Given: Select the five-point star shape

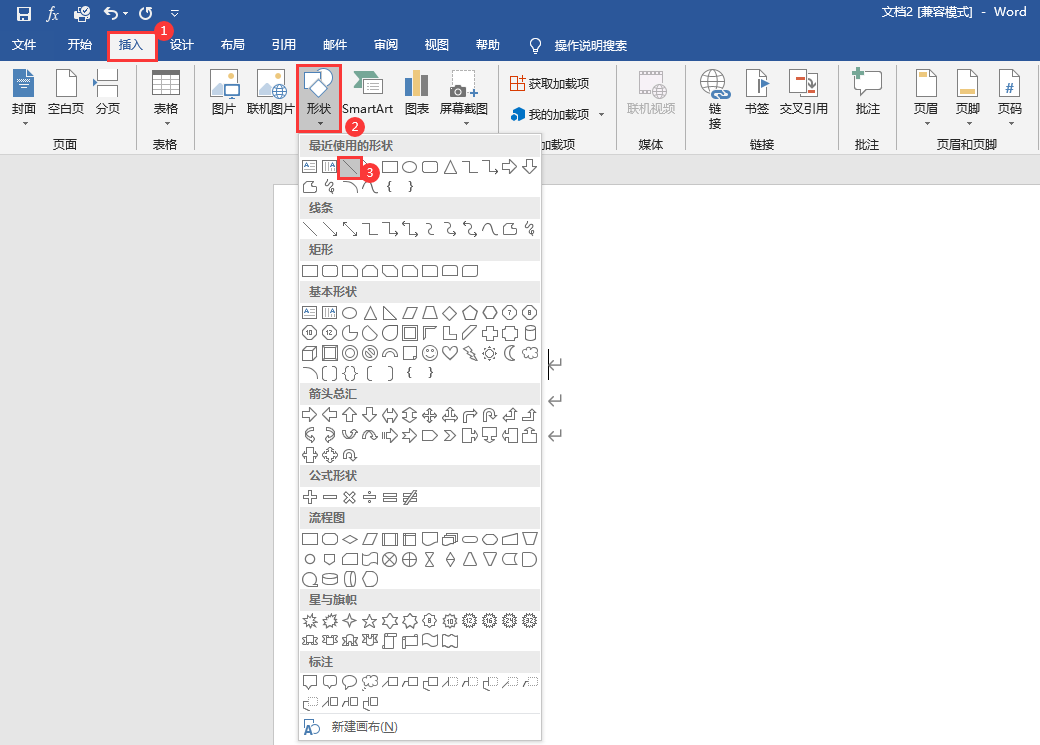Looking at the screenshot, I should (x=370, y=621).
